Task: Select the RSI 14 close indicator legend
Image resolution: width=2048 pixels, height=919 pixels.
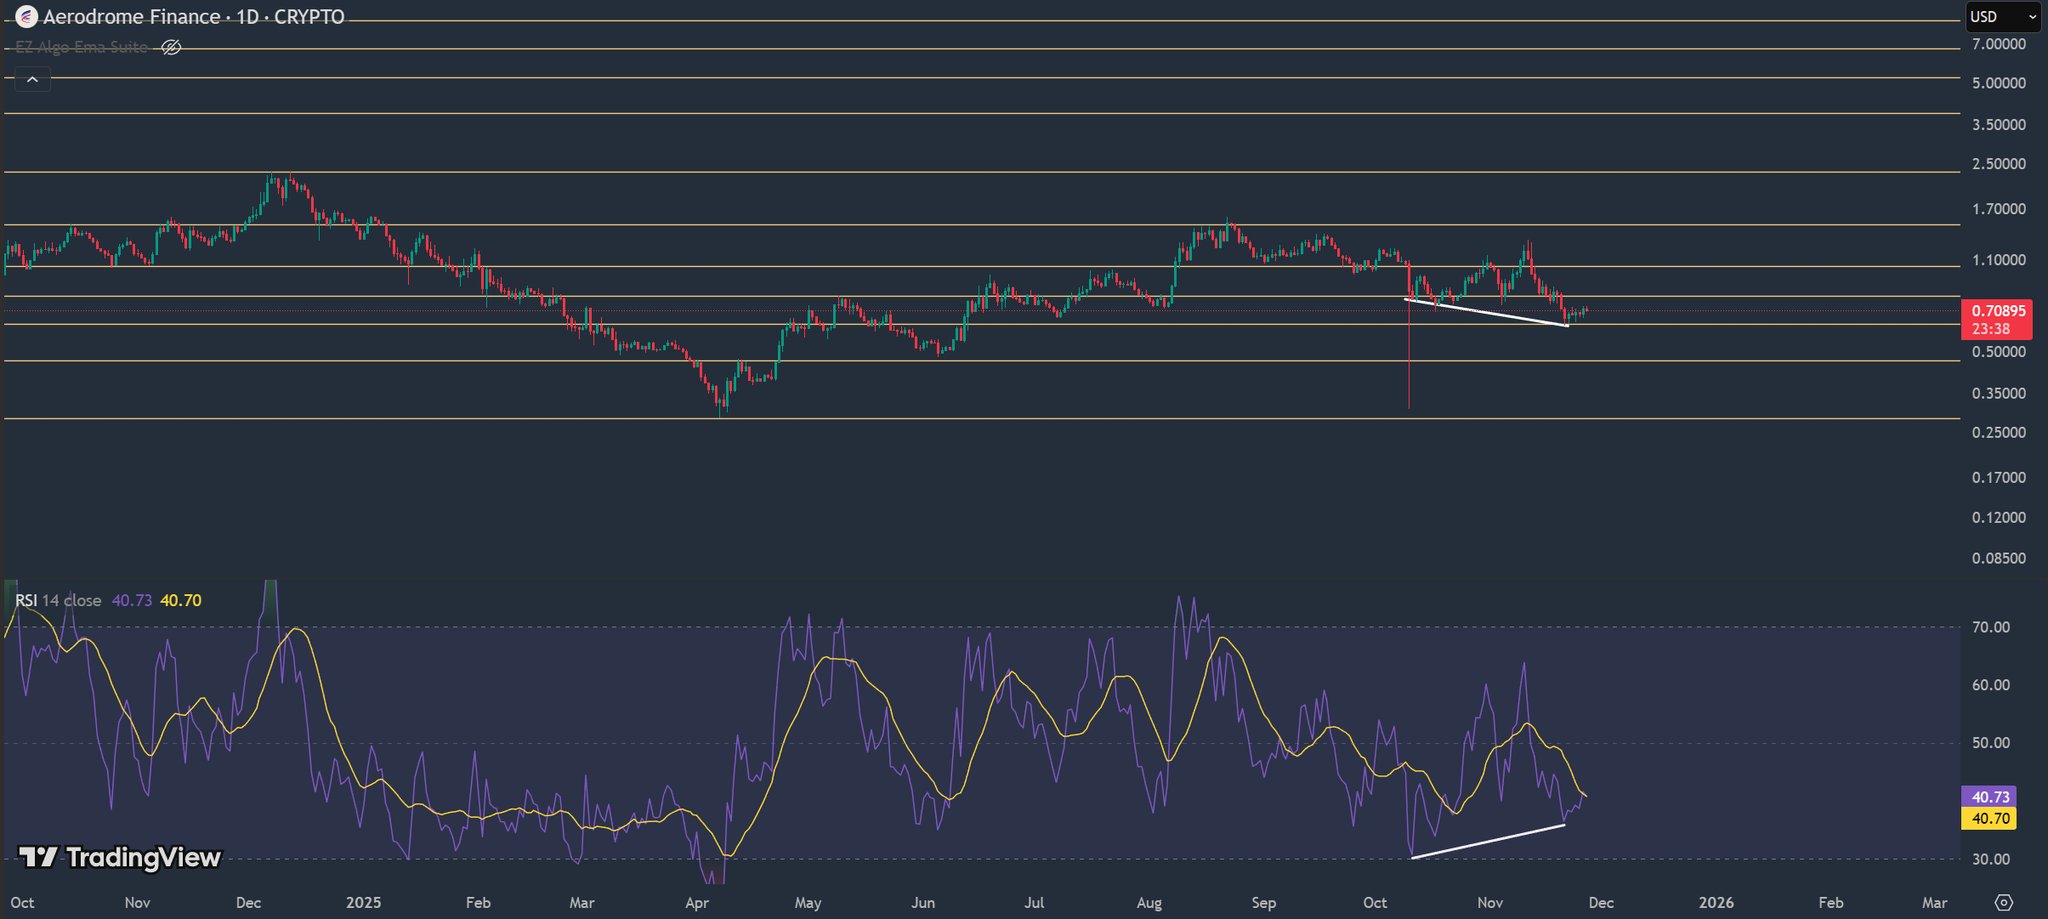Action: (x=58, y=600)
